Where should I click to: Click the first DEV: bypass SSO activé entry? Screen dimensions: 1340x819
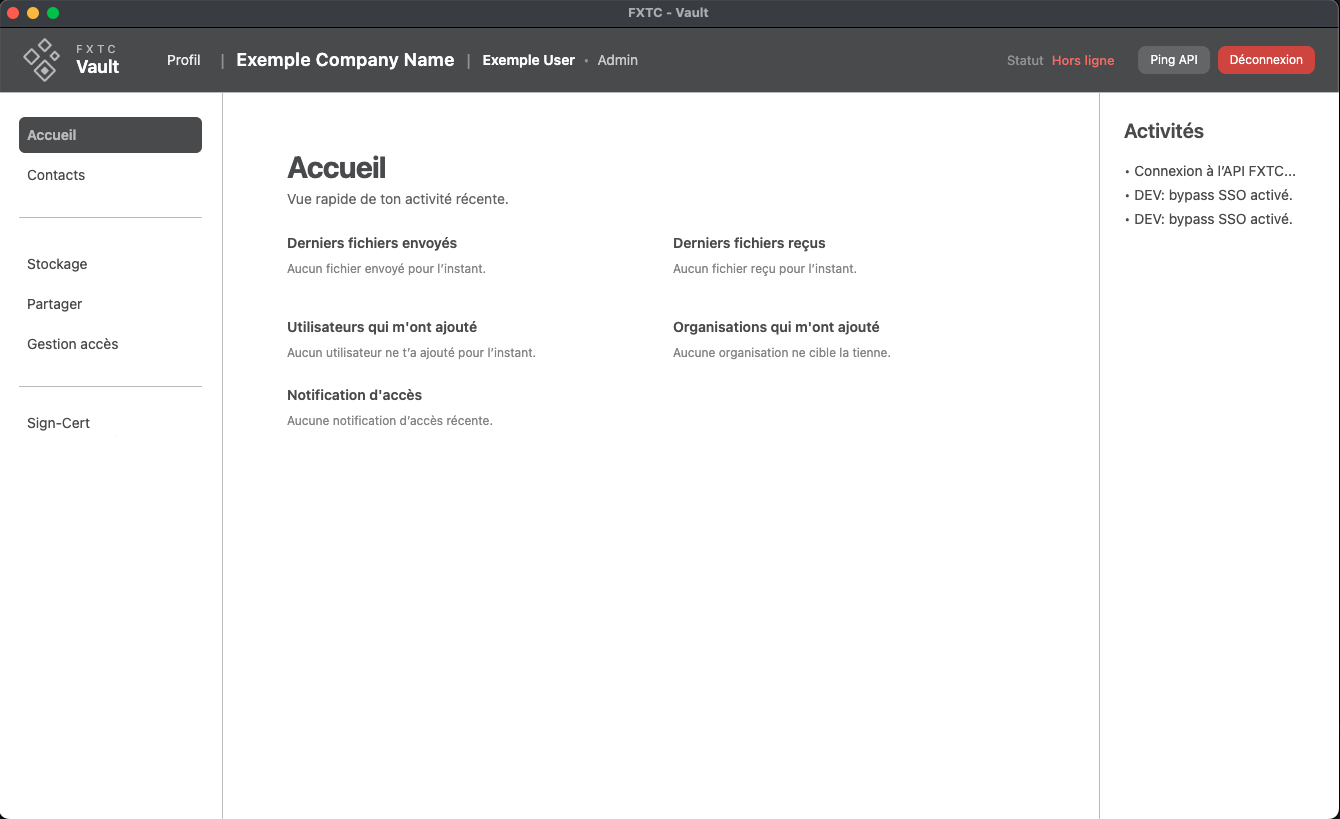pos(1212,195)
